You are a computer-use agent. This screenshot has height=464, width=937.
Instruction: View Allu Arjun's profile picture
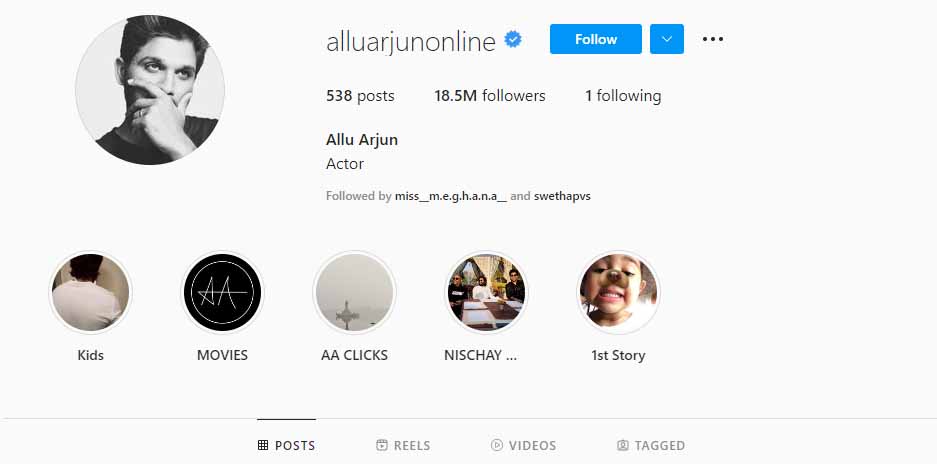click(150, 90)
